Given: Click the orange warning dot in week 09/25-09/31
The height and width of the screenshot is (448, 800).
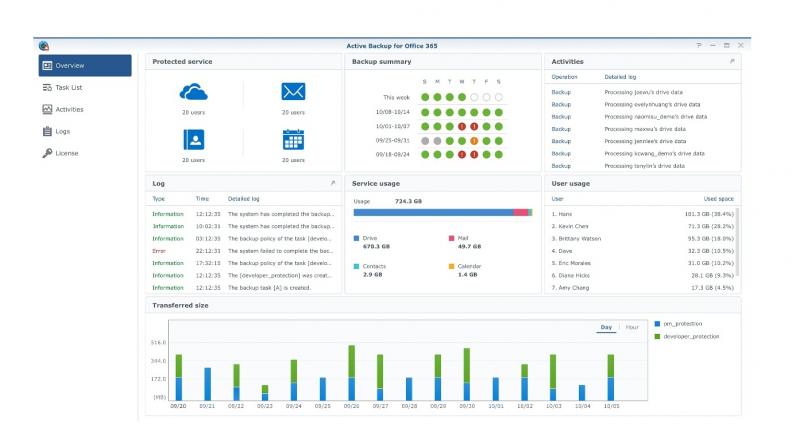Looking at the screenshot, I should tap(474, 141).
